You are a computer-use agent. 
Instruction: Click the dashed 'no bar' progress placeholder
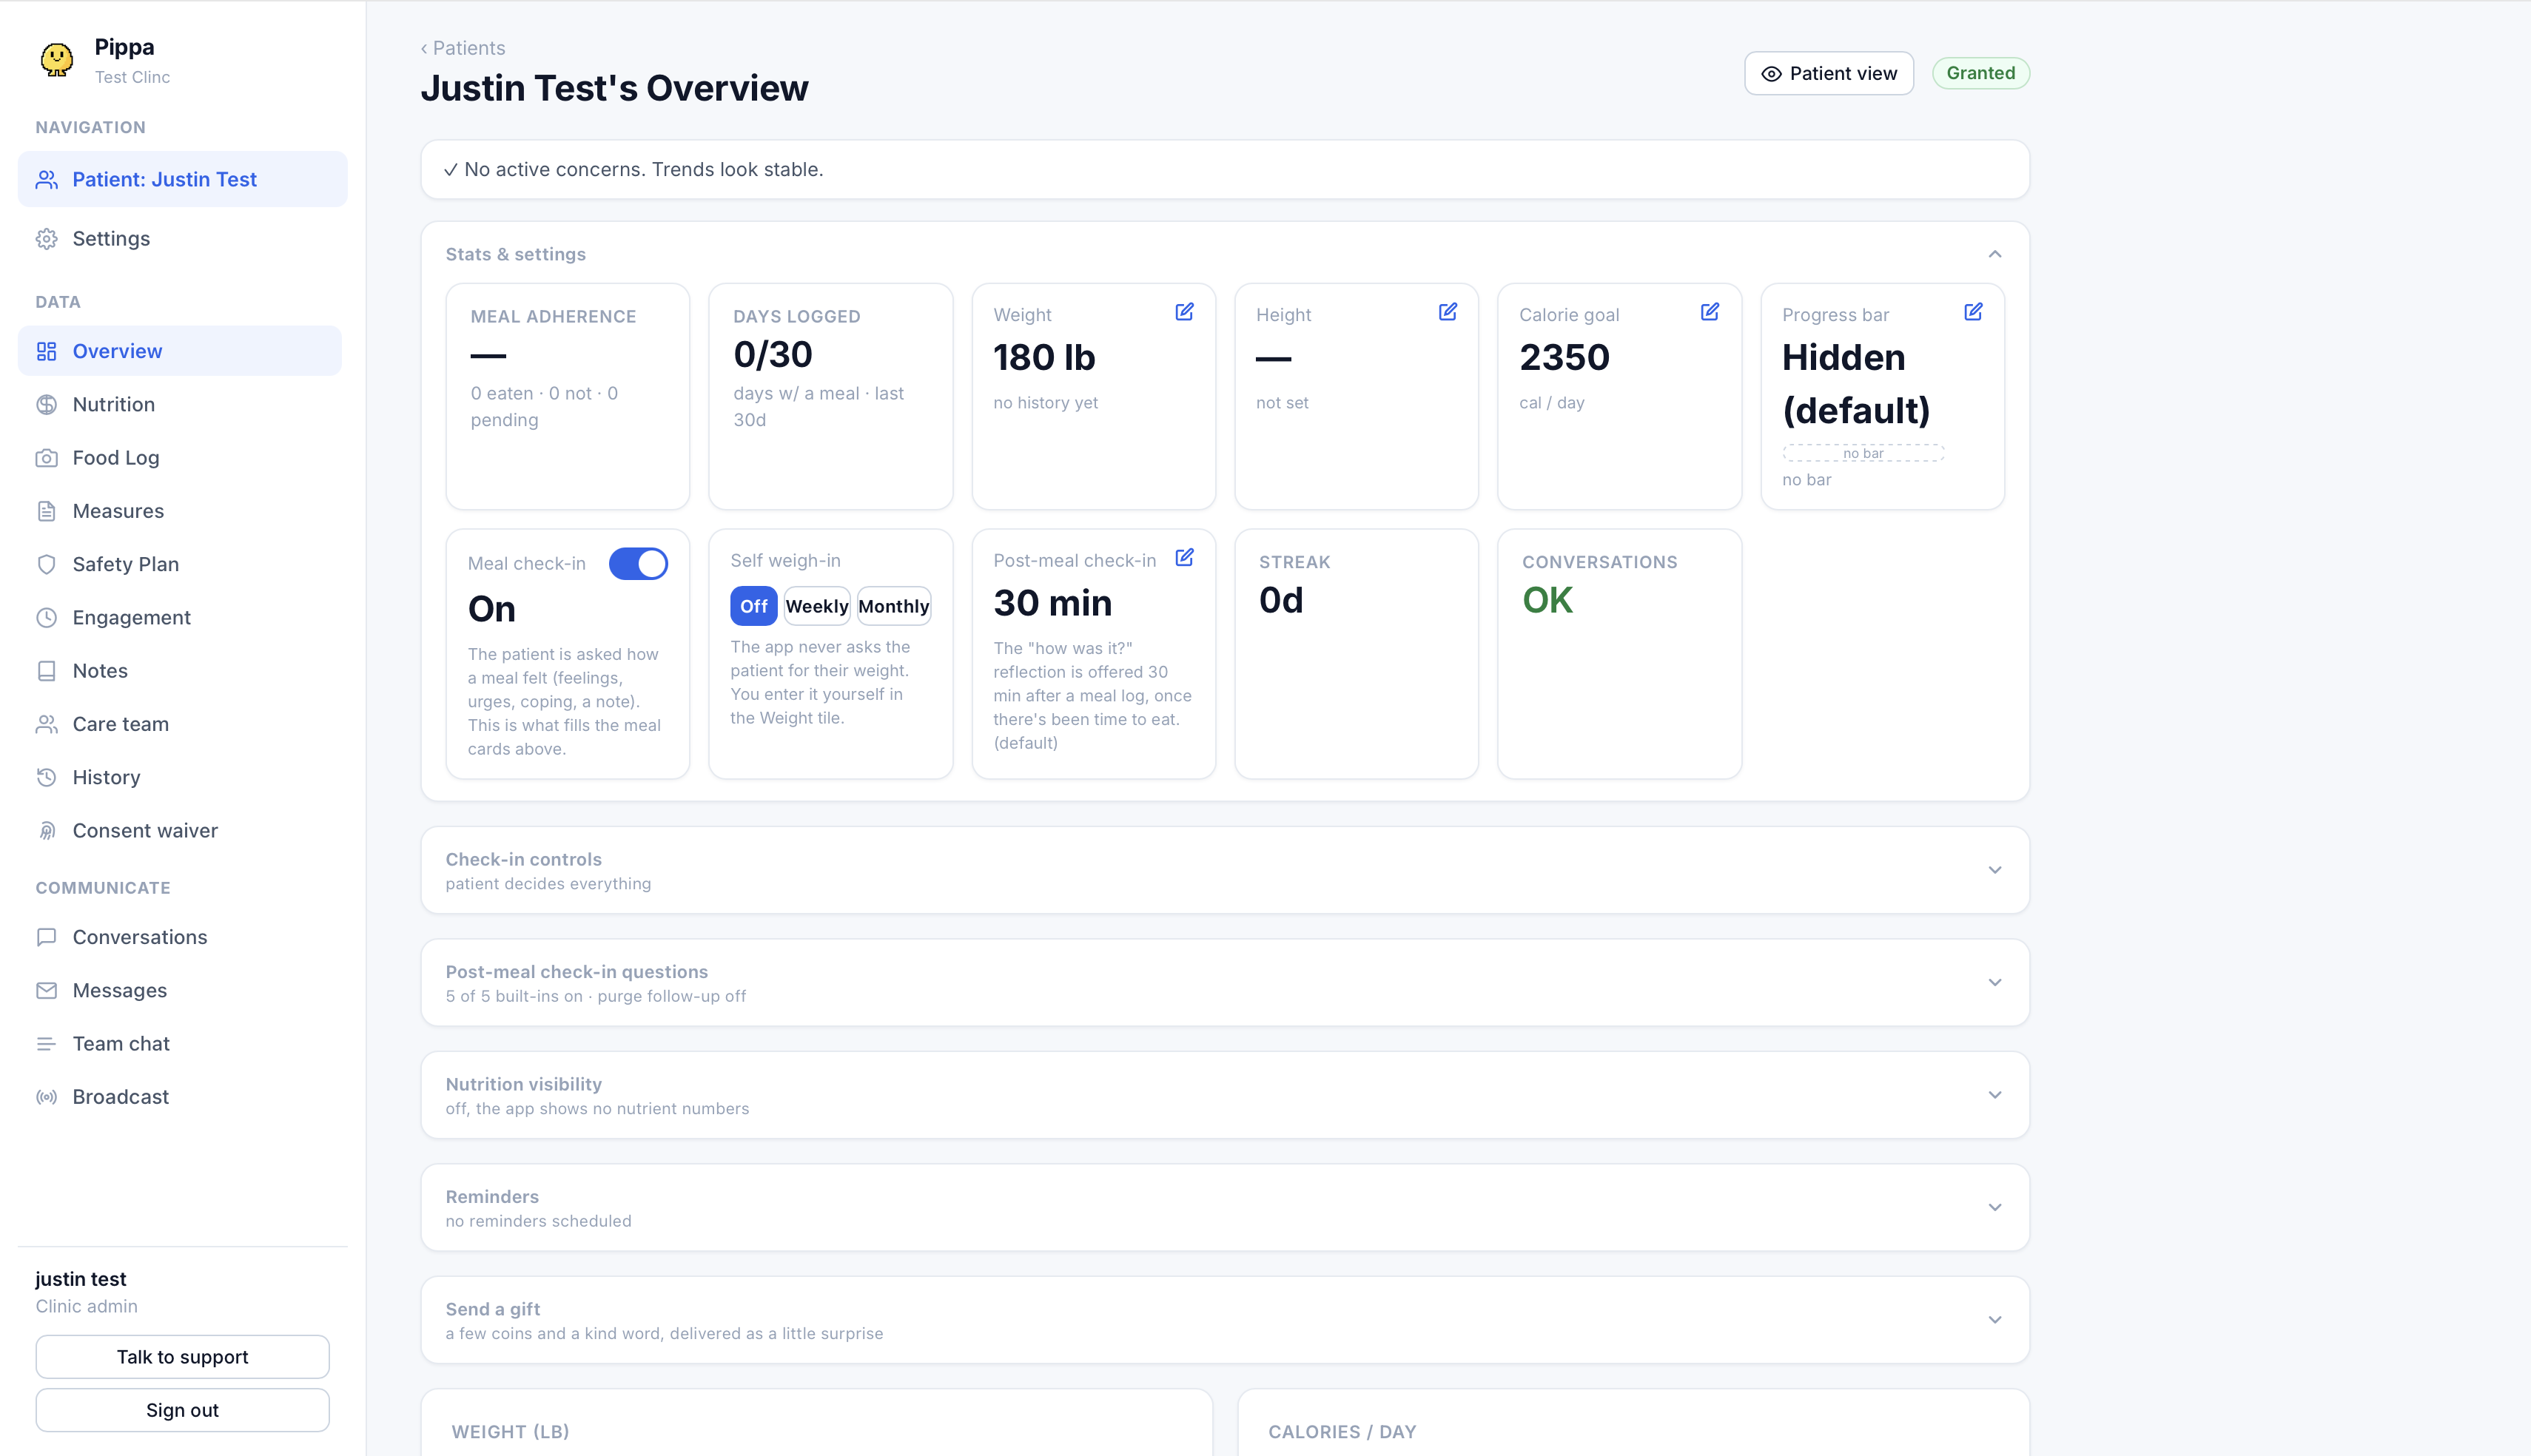pos(1863,453)
